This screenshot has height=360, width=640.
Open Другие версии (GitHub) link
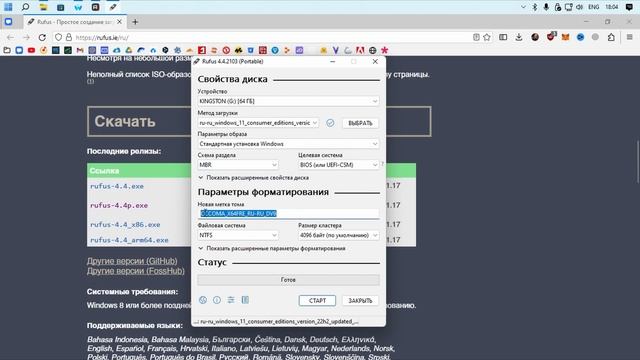(132, 261)
